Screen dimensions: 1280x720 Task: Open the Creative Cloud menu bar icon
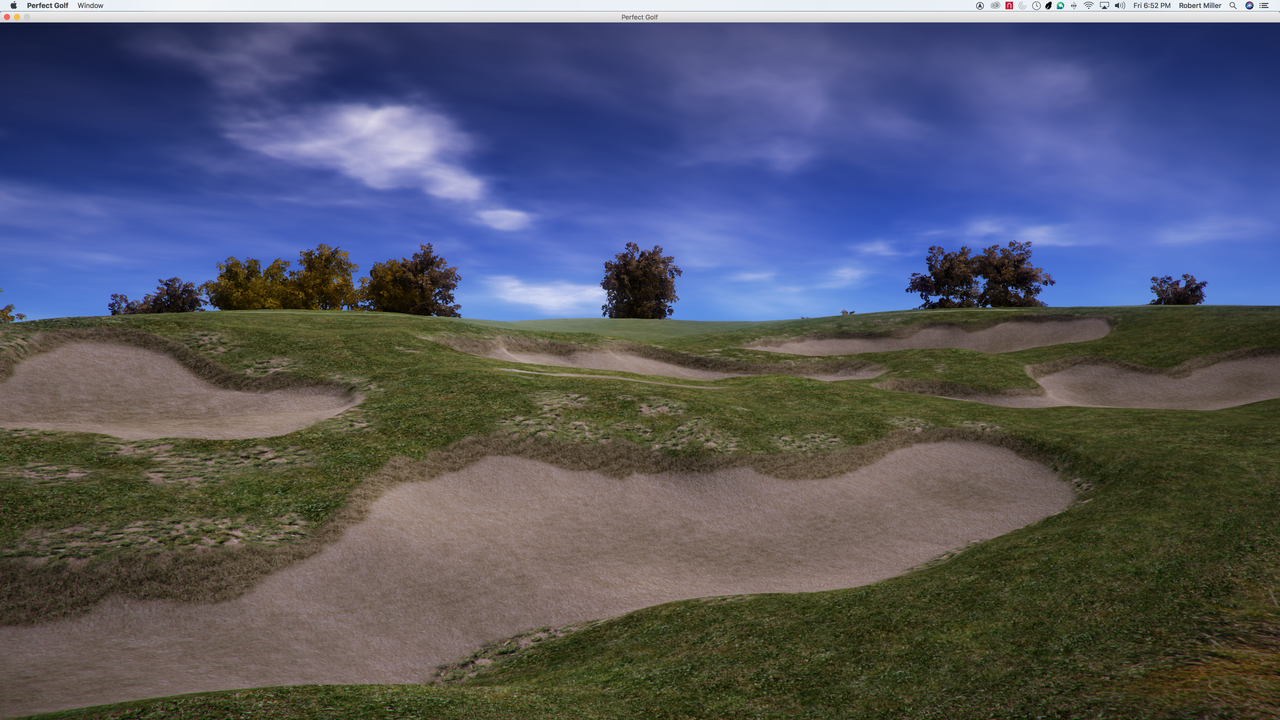point(995,5)
